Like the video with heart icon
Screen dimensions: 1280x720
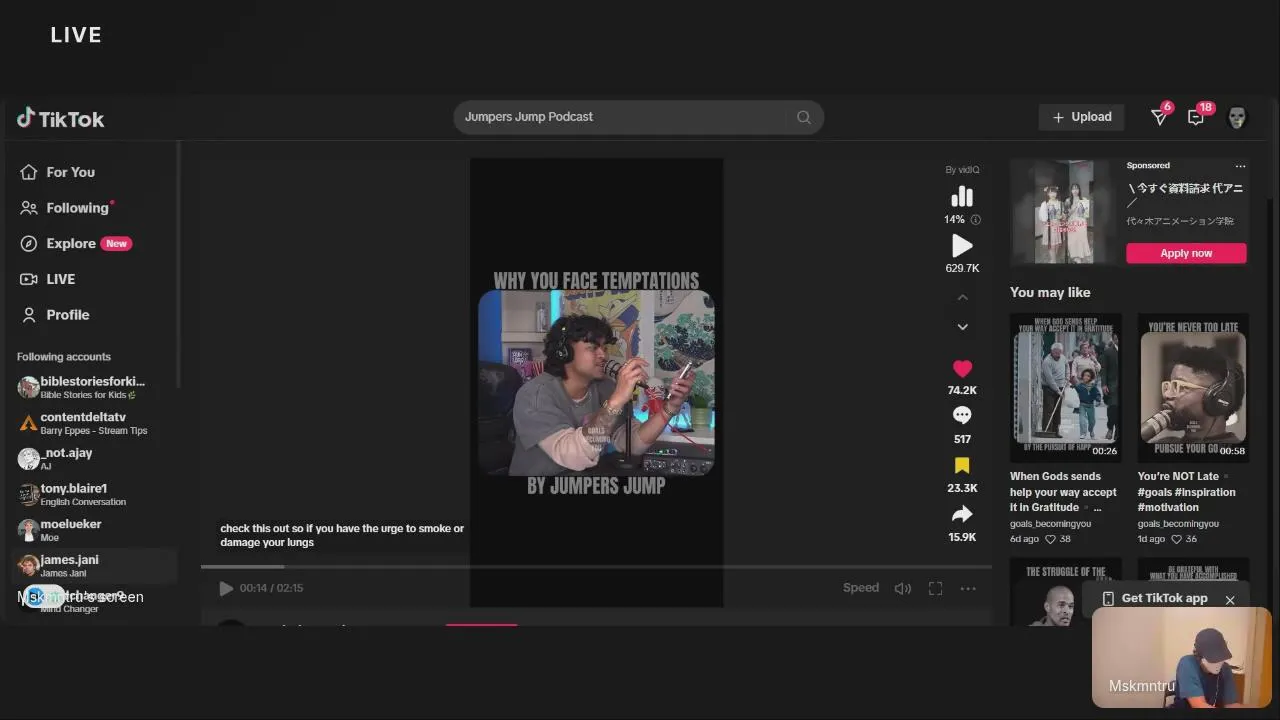pos(962,368)
